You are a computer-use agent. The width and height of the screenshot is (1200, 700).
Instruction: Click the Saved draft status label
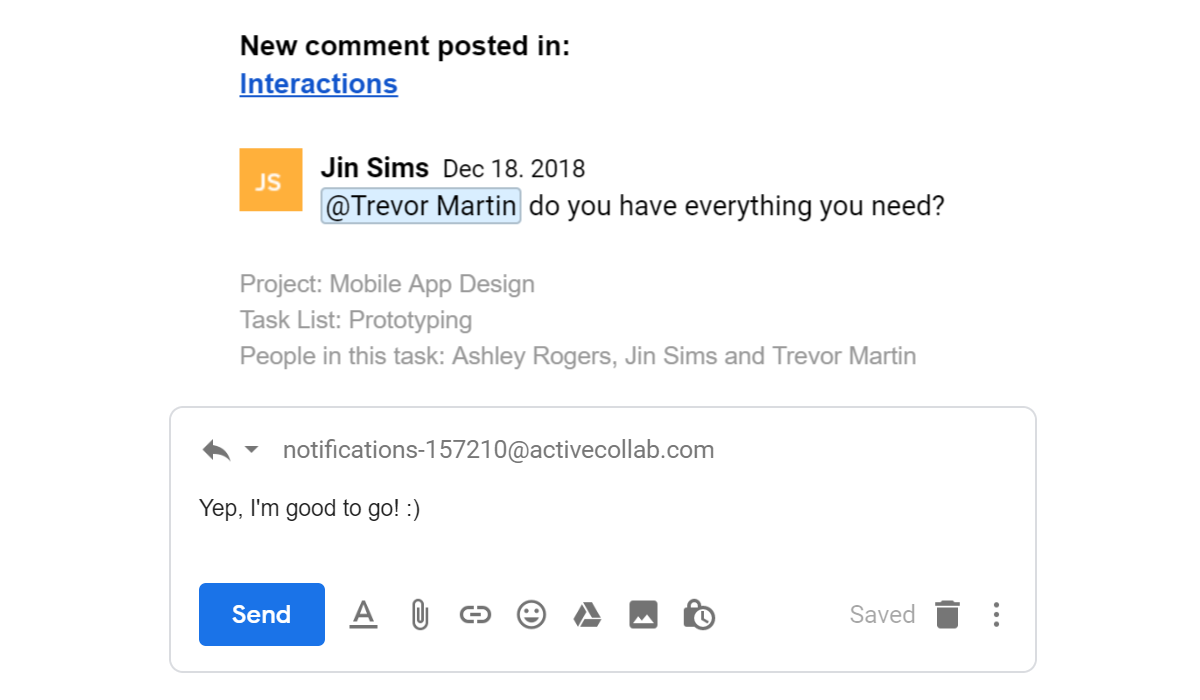[x=882, y=614]
